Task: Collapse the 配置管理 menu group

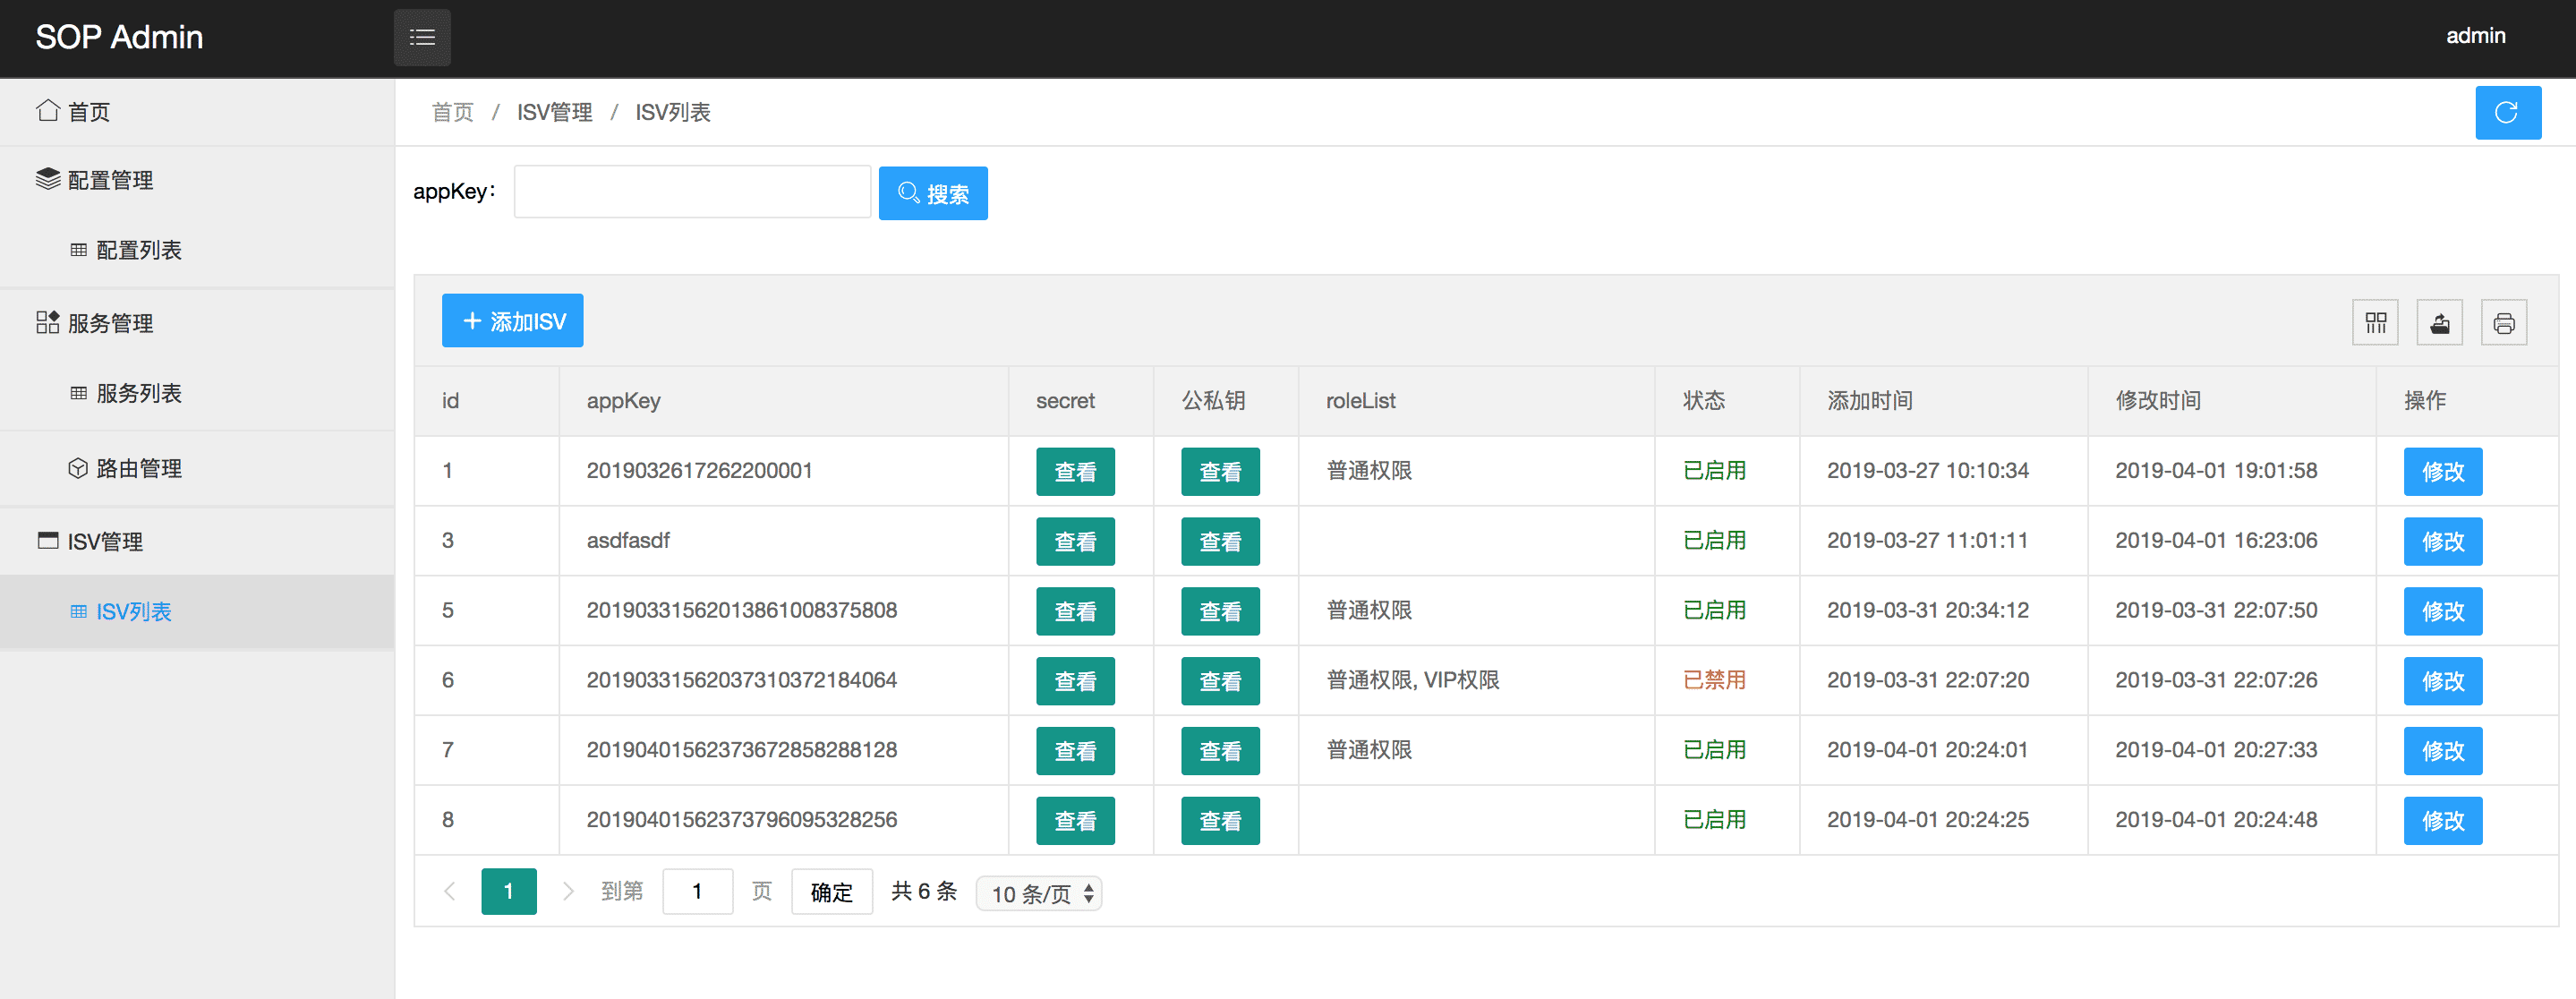Action: pos(110,180)
